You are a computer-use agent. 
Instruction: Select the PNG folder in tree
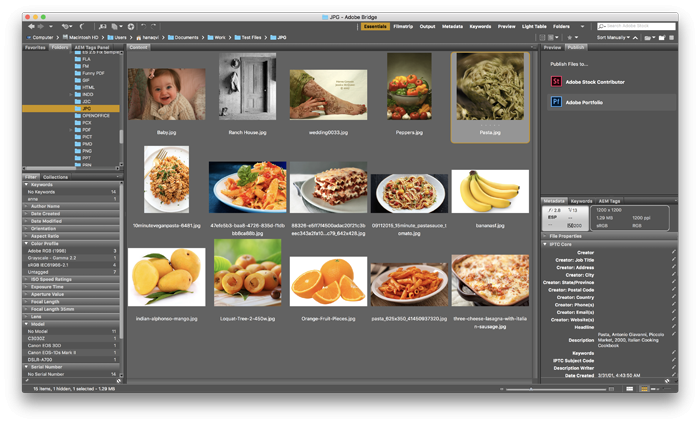[83, 151]
